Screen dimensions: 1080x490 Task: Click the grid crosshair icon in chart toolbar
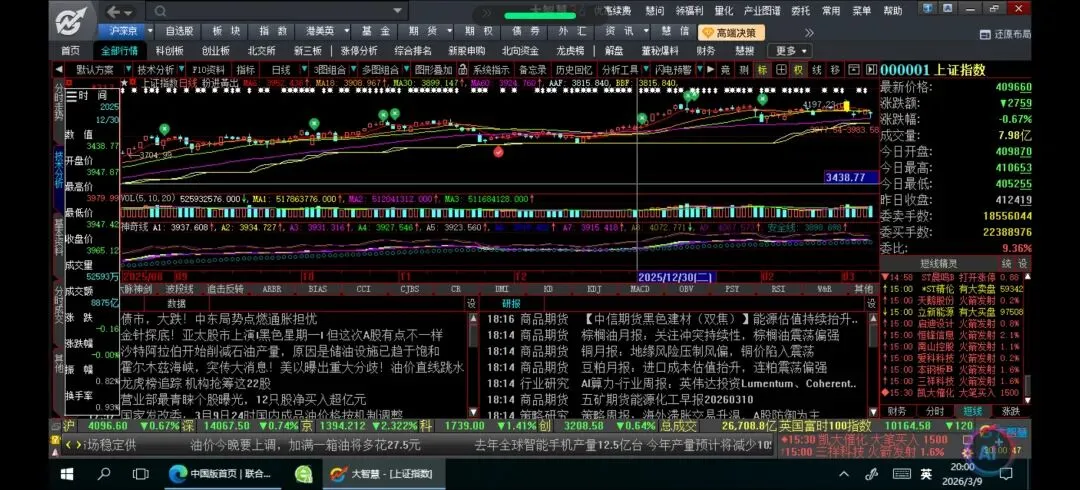[x=780, y=70]
